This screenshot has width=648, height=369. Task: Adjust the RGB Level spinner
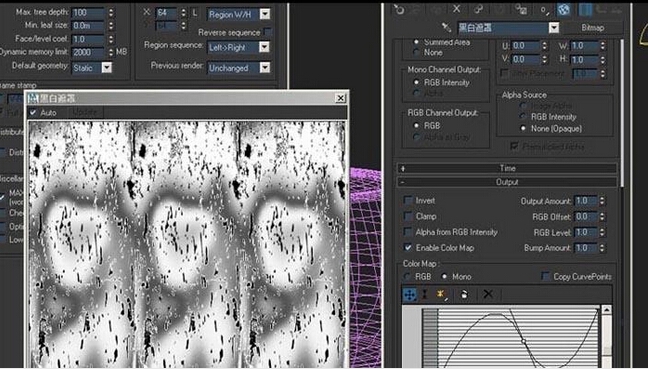pos(602,232)
